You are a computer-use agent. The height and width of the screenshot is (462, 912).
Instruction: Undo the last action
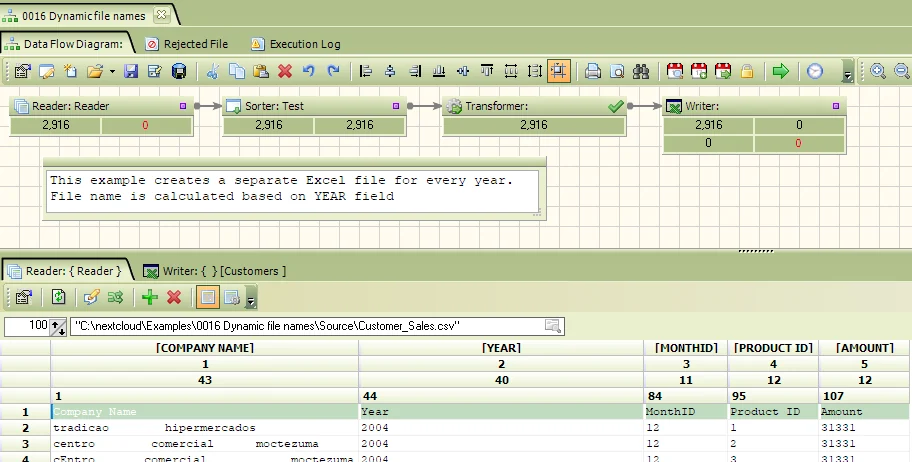tap(309, 71)
